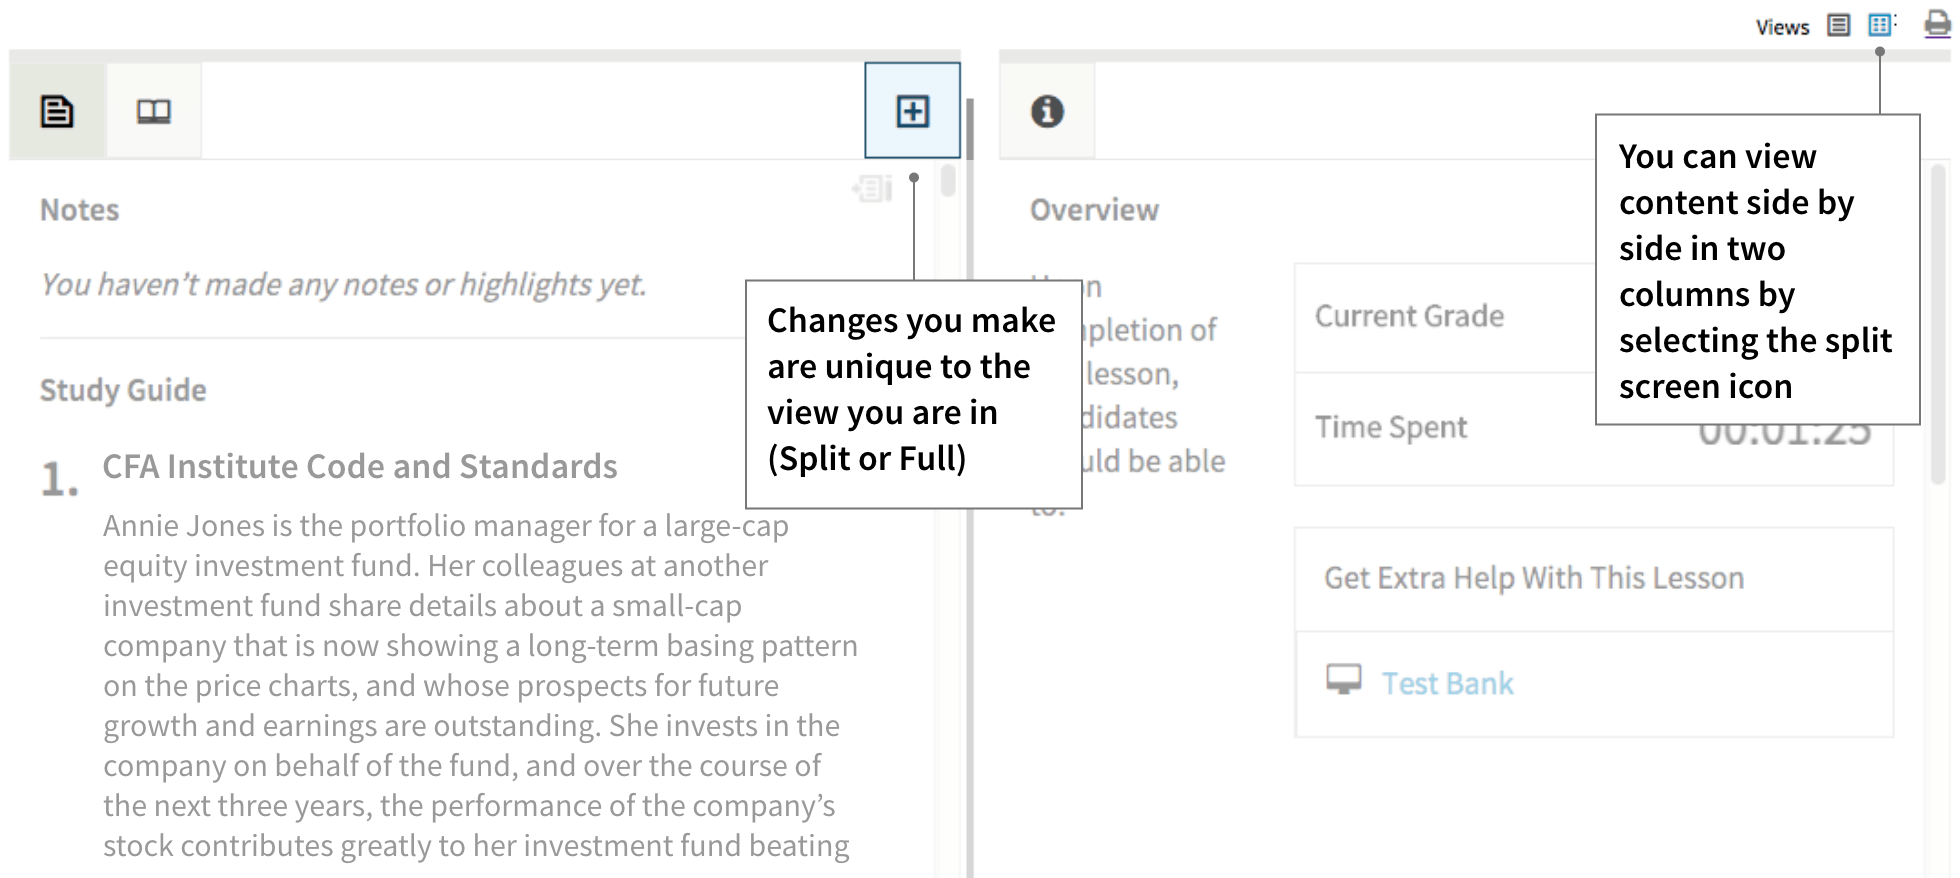Open the Study Guide book tab
This screenshot has height=878, width=1960.
[154, 111]
